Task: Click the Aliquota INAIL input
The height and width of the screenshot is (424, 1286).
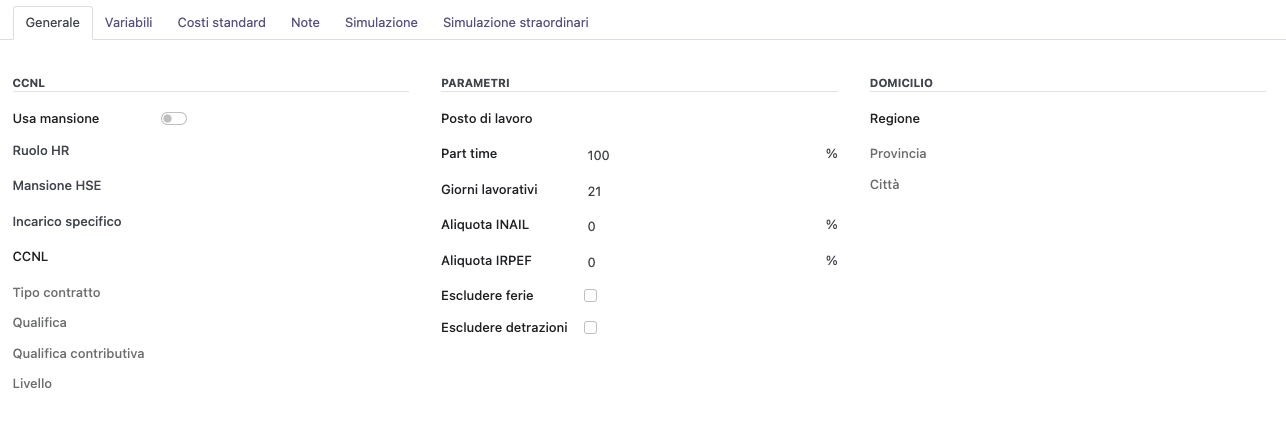Action: click(x=700, y=226)
